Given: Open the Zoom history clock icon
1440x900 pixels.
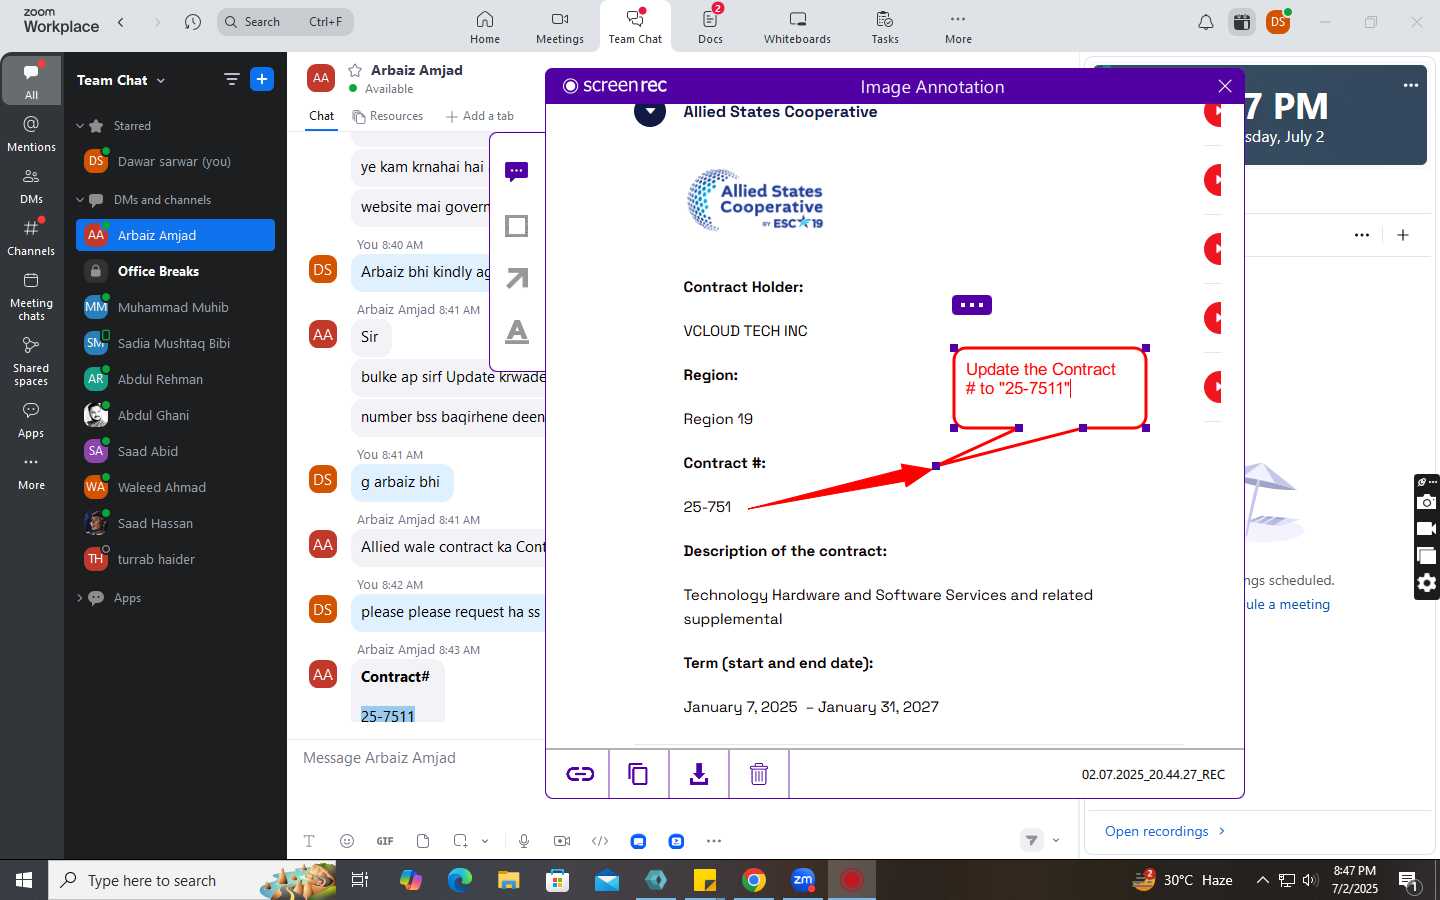Looking at the screenshot, I should 193,22.
